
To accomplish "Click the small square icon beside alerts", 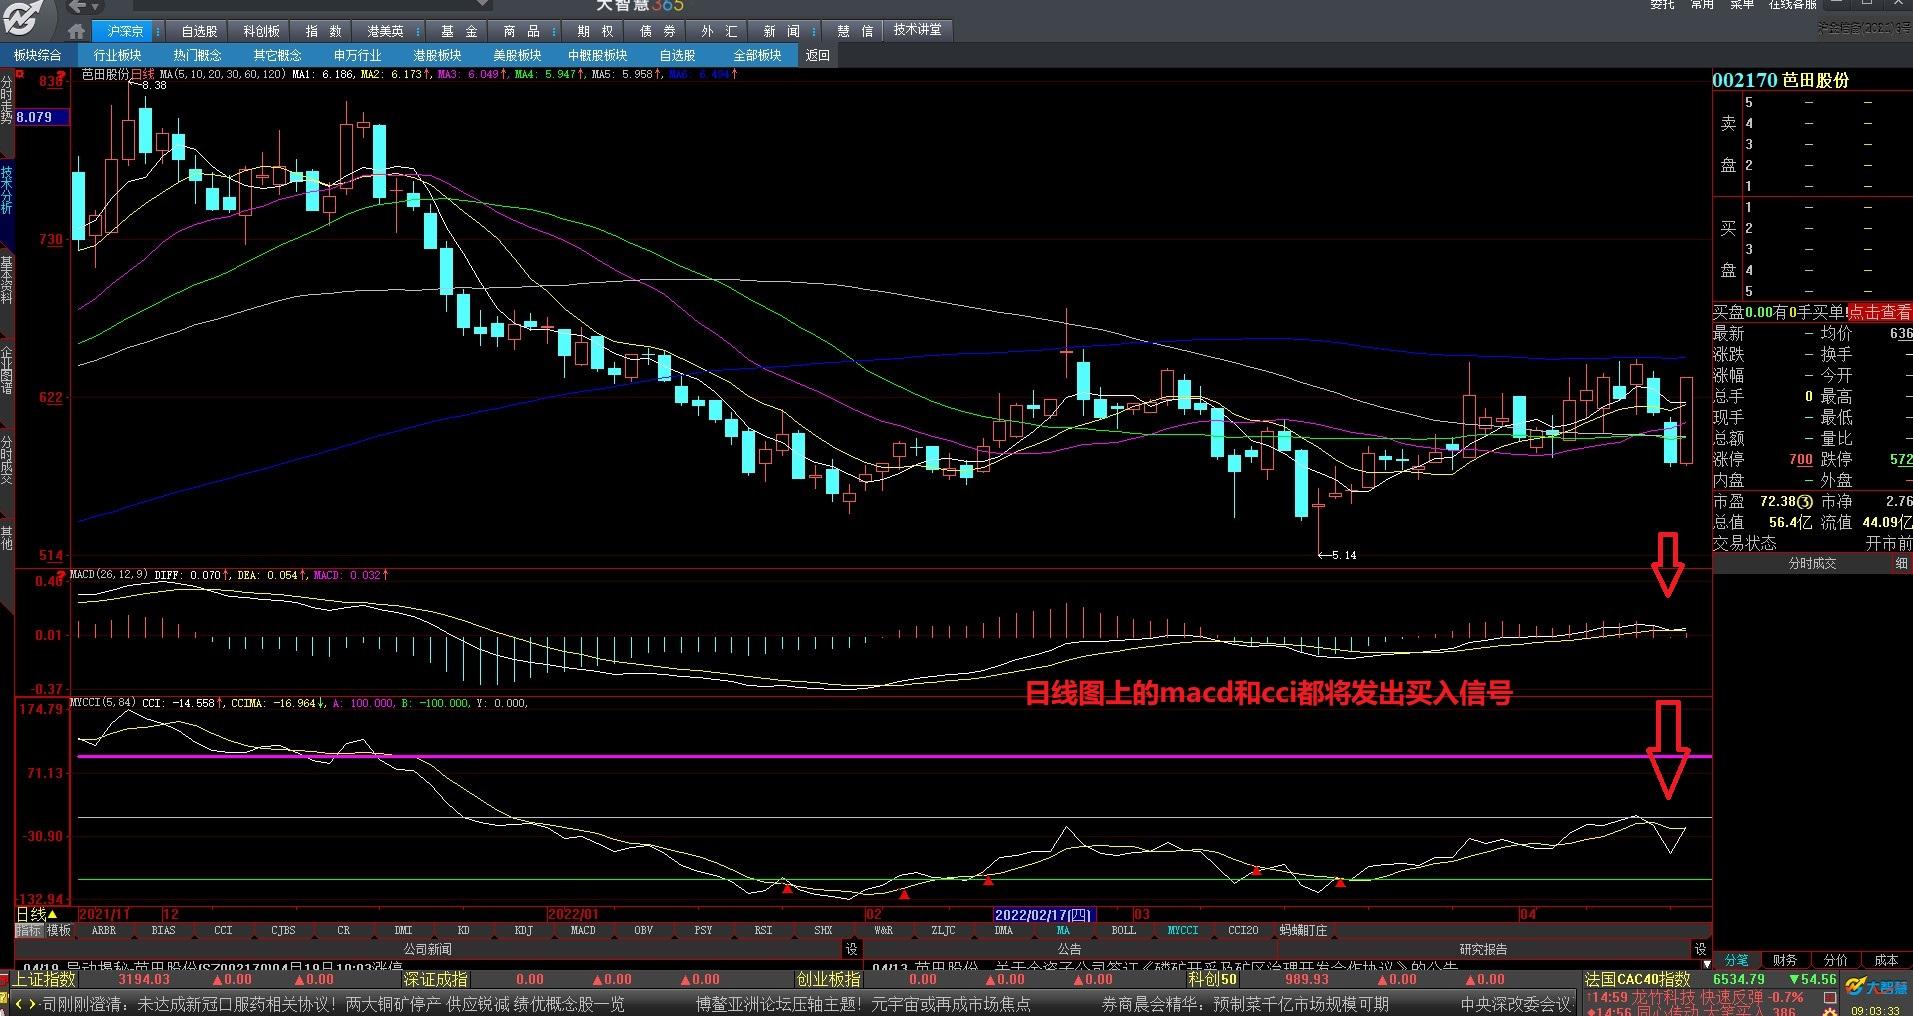I will pos(1830,998).
